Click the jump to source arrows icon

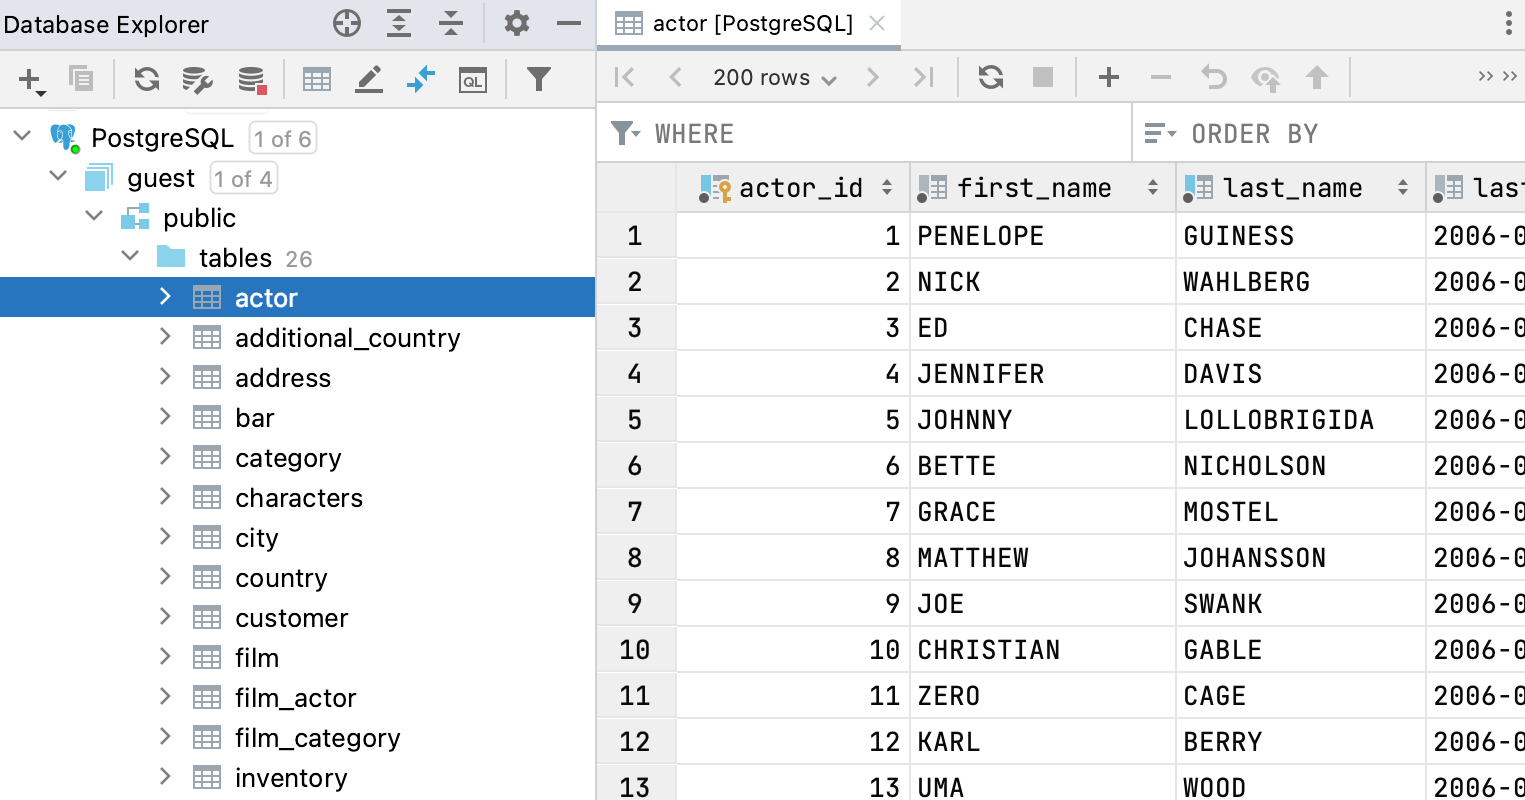(421, 79)
